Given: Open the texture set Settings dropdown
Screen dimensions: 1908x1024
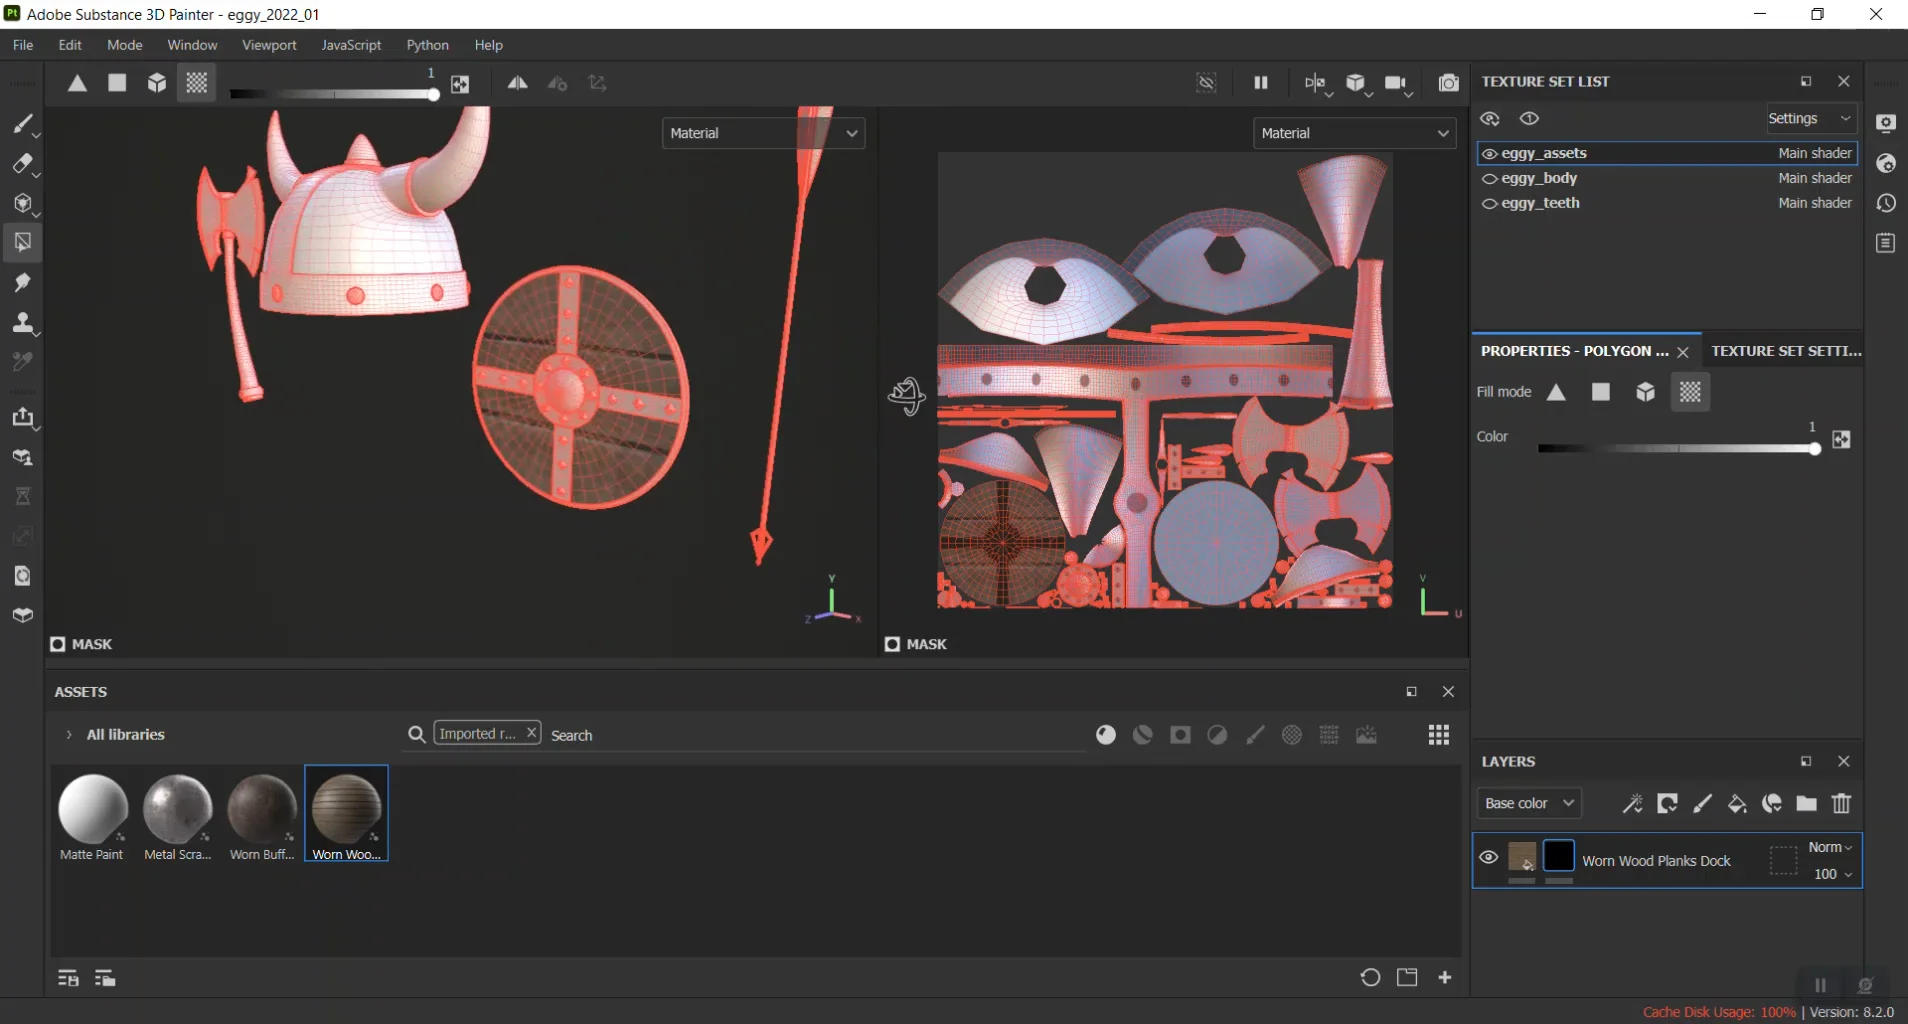Looking at the screenshot, I should (1810, 118).
